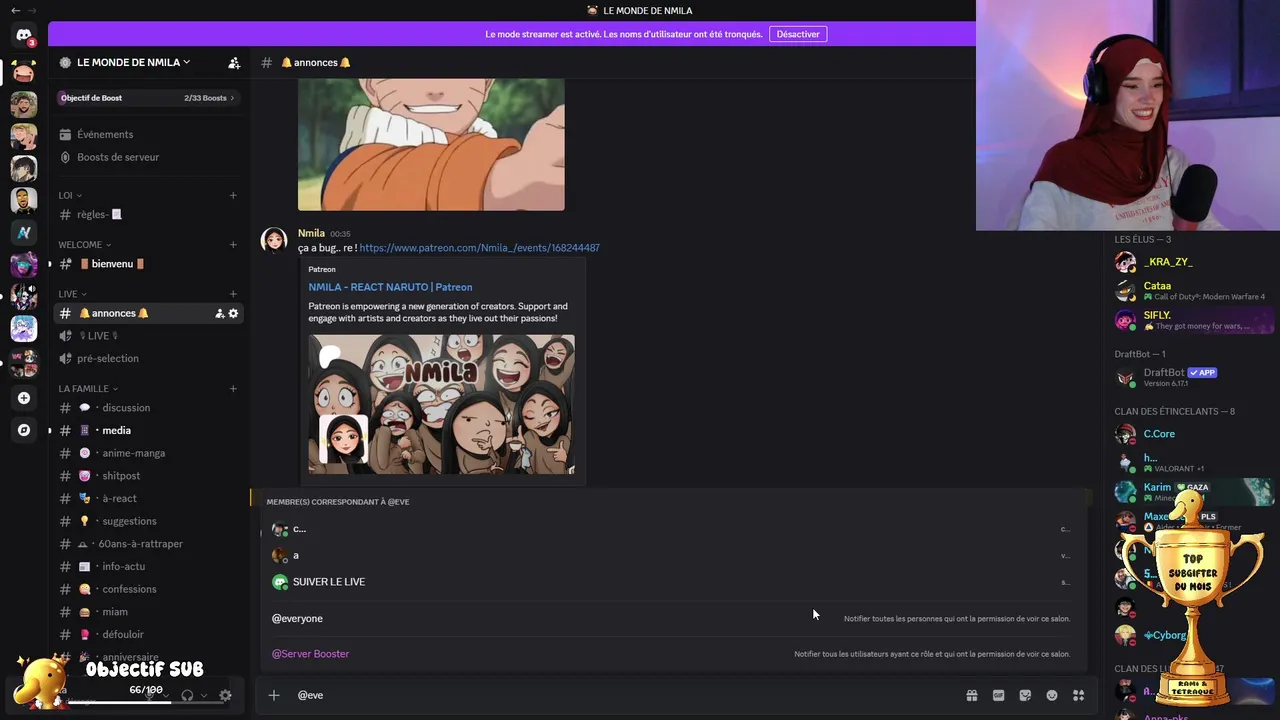1280x720 pixels.
Task: Select @Server Booster role suggestion
Action: click(671, 654)
